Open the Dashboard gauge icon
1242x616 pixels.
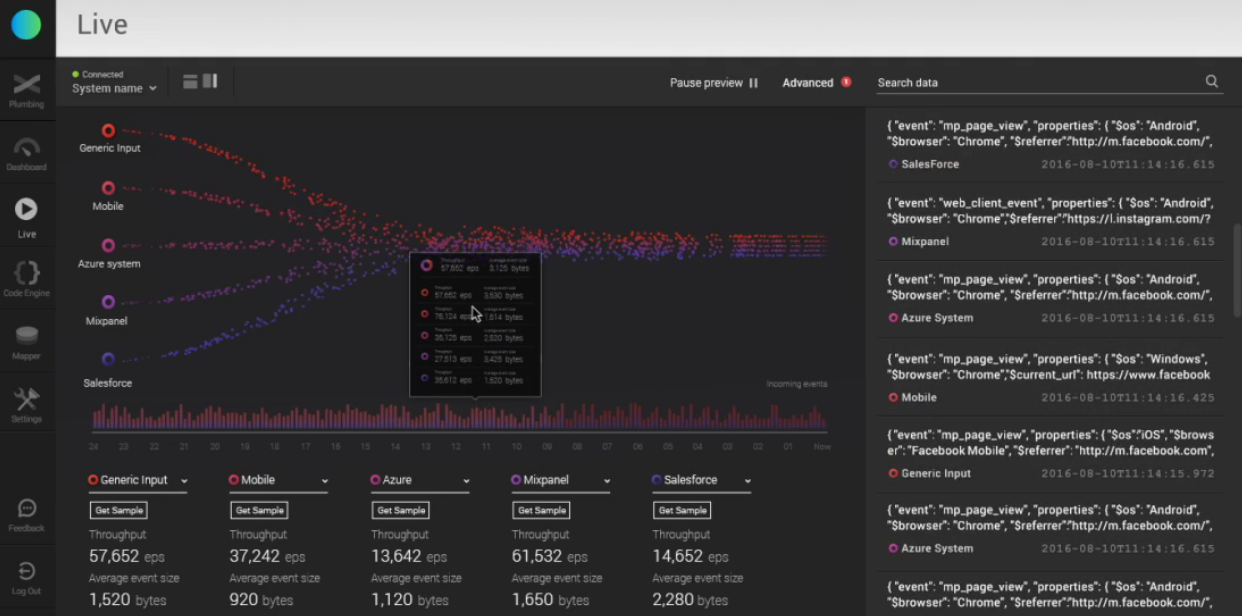point(27,147)
